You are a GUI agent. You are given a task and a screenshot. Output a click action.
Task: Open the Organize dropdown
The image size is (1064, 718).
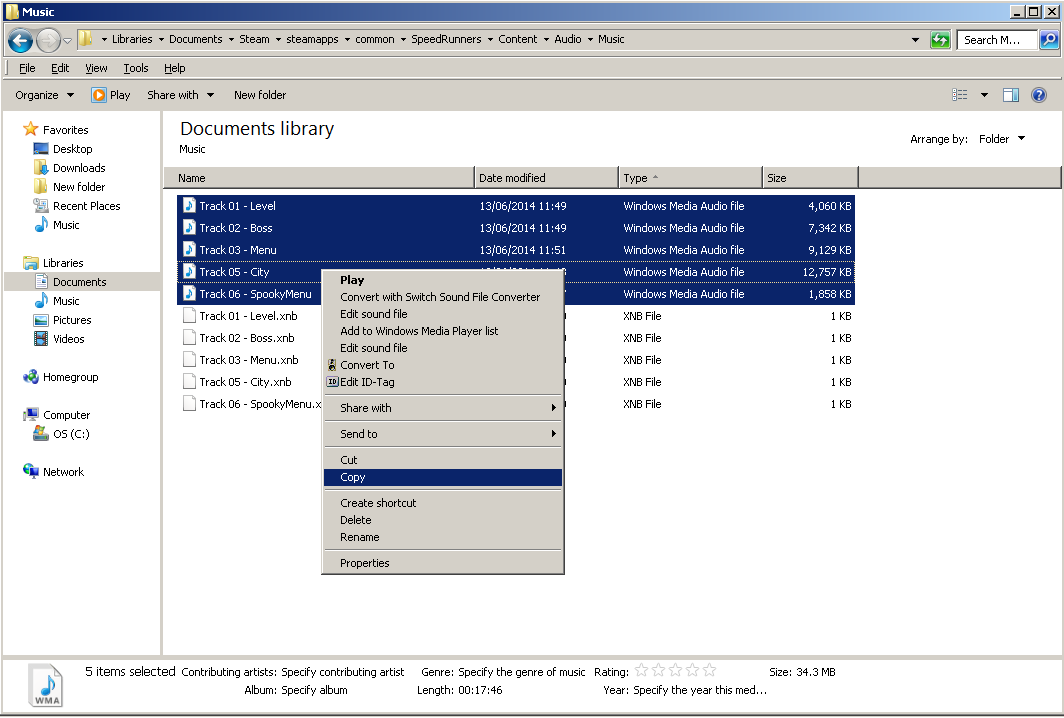44,95
